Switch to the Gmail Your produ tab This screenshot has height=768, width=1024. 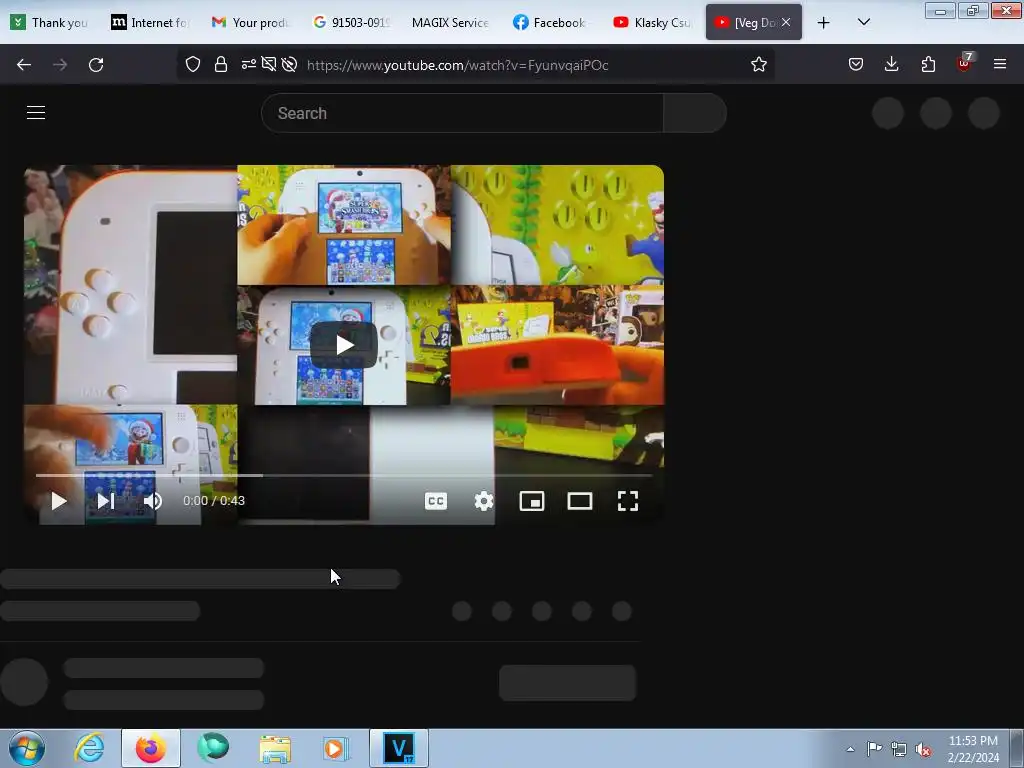click(x=251, y=22)
